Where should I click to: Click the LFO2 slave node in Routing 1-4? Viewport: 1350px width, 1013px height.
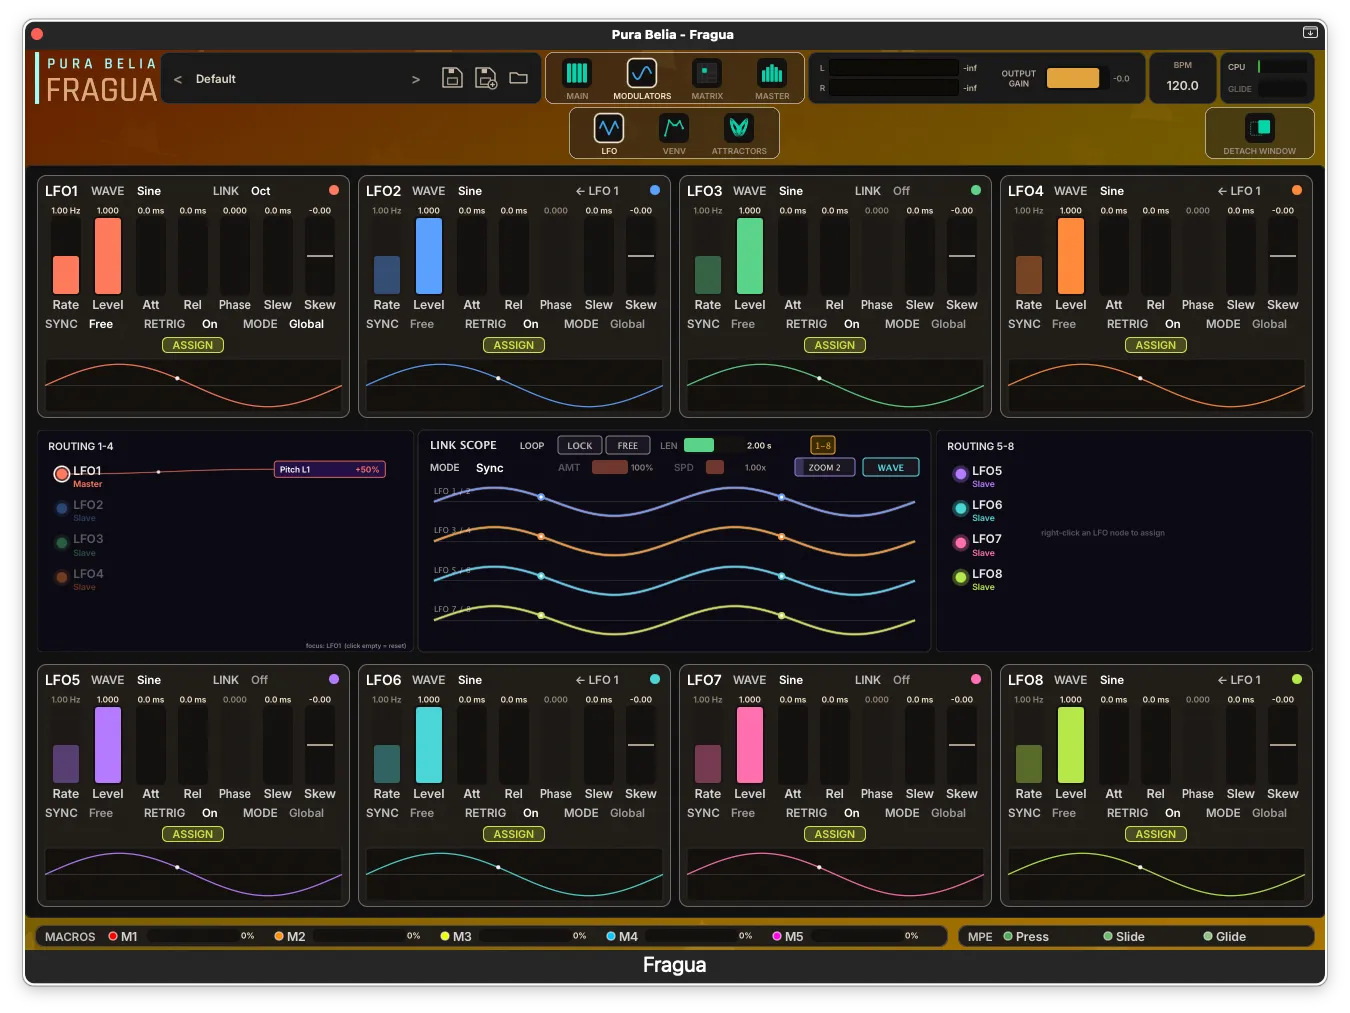[62, 508]
